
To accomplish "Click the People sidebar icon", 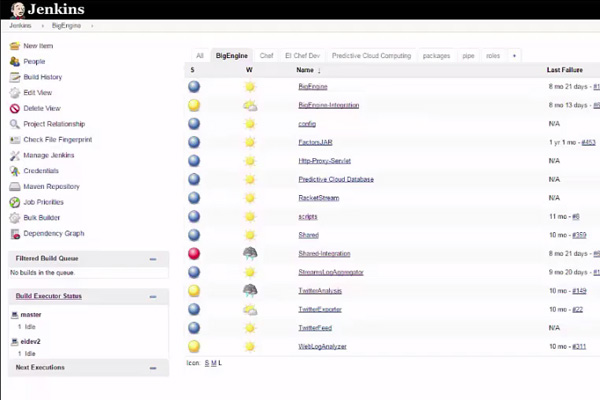I will pos(15,61).
